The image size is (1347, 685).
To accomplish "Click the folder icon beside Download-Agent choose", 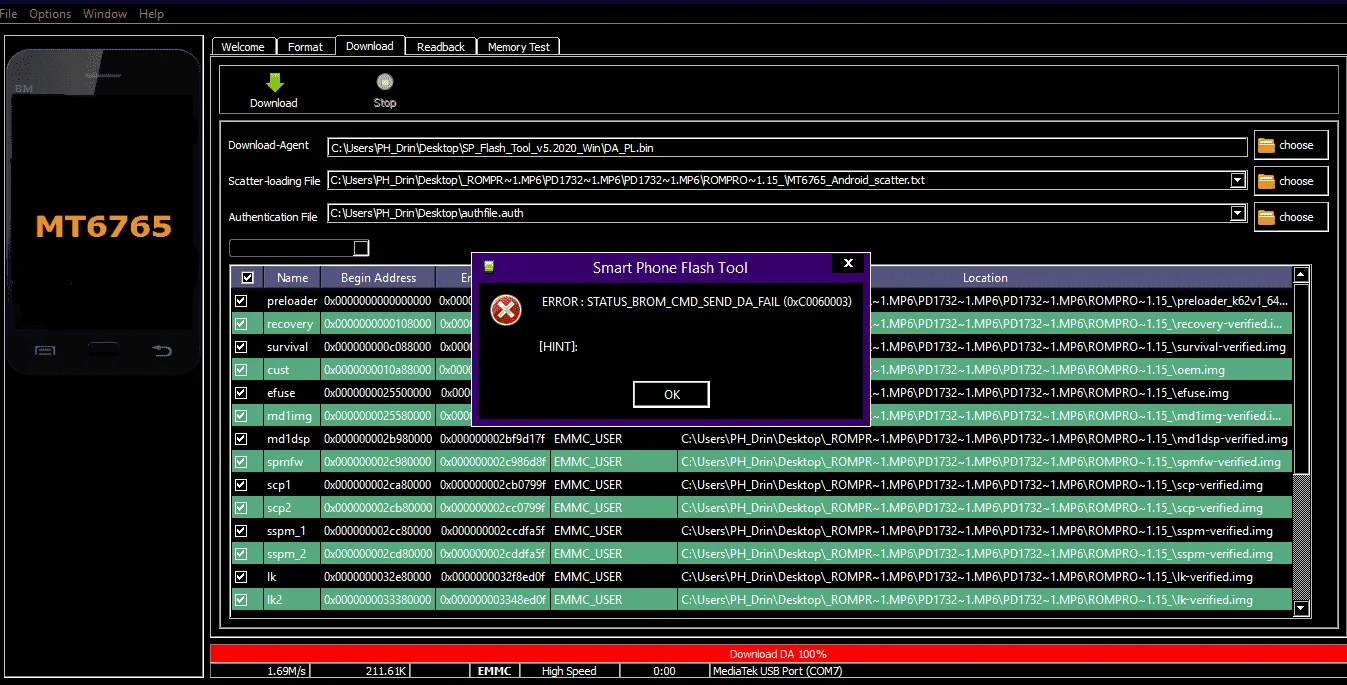I will pyautogui.click(x=1267, y=145).
